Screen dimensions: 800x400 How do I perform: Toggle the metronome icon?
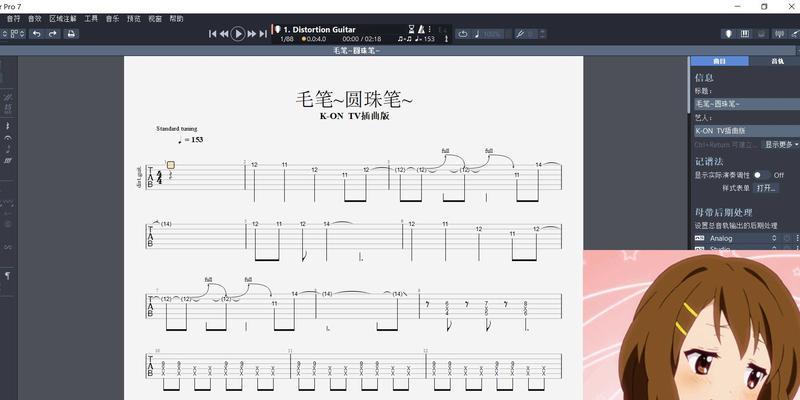tap(421, 29)
